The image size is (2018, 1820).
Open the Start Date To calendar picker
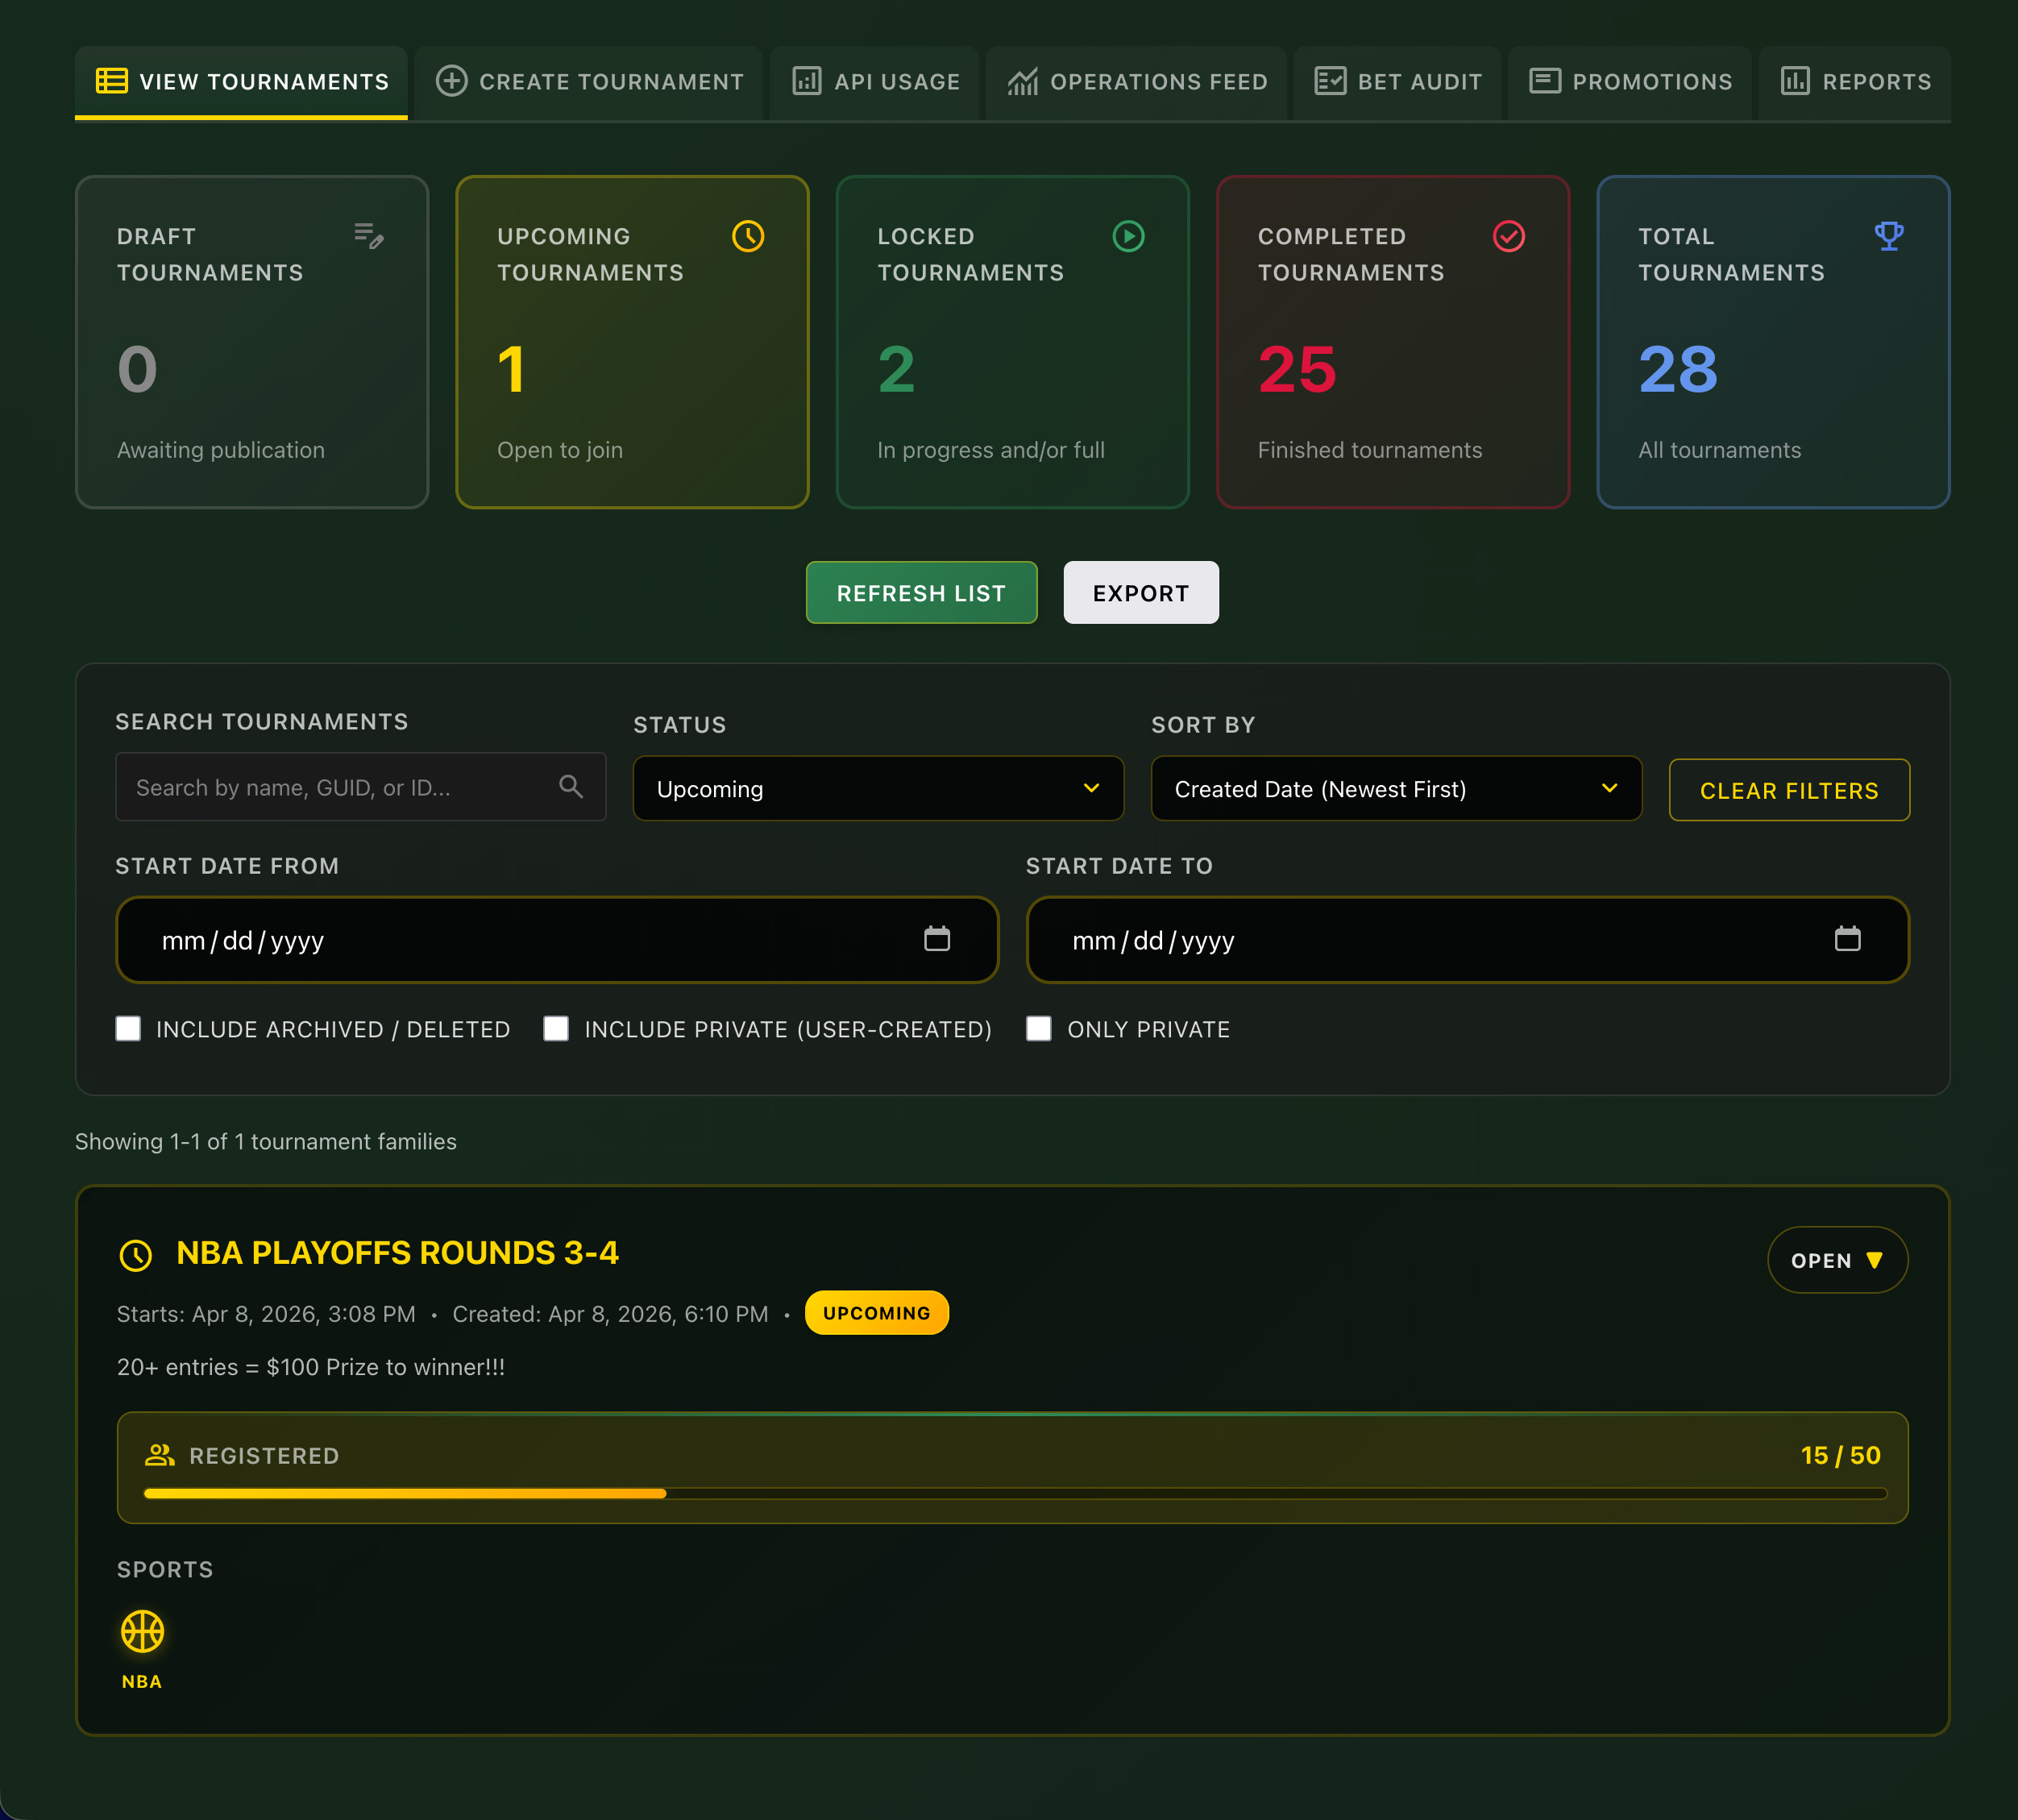(1848, 939)
